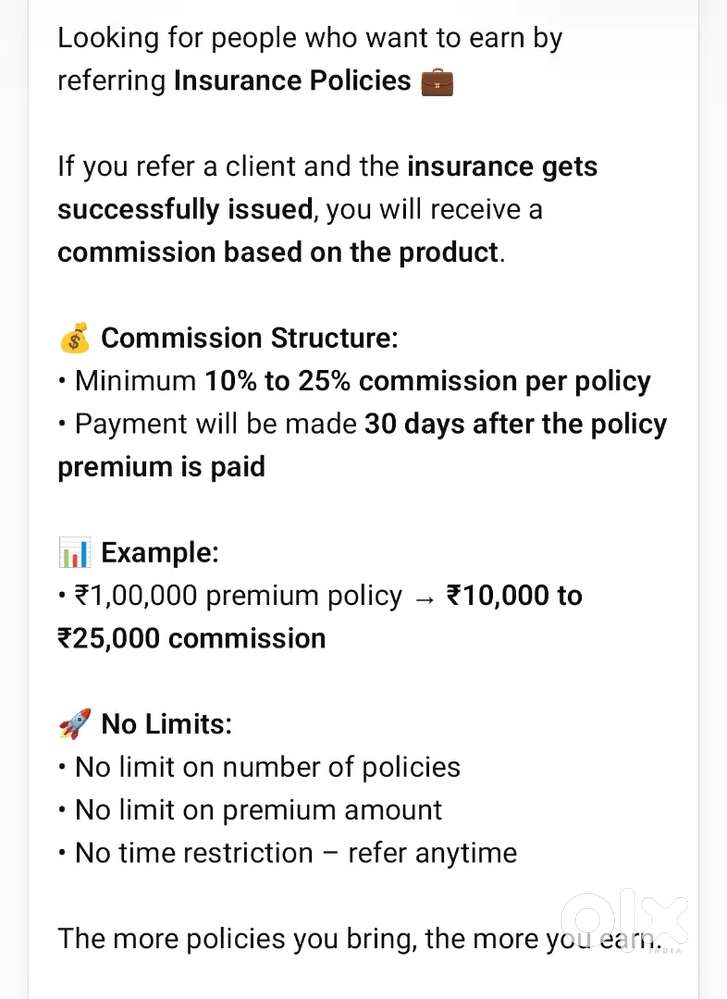Click the ₹1,00,000 premium policy text
Screen dimensions: 727x999
[238, 596]
